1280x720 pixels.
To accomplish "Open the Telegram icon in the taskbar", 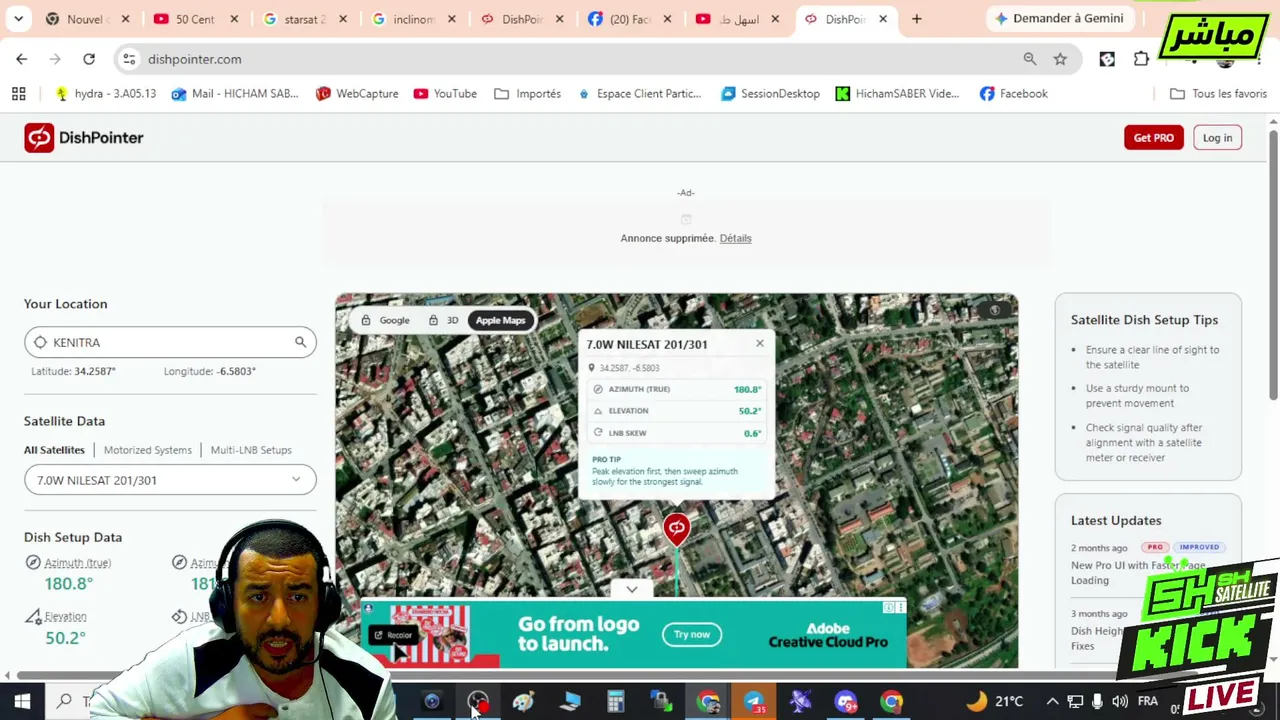I will point(754,701).
